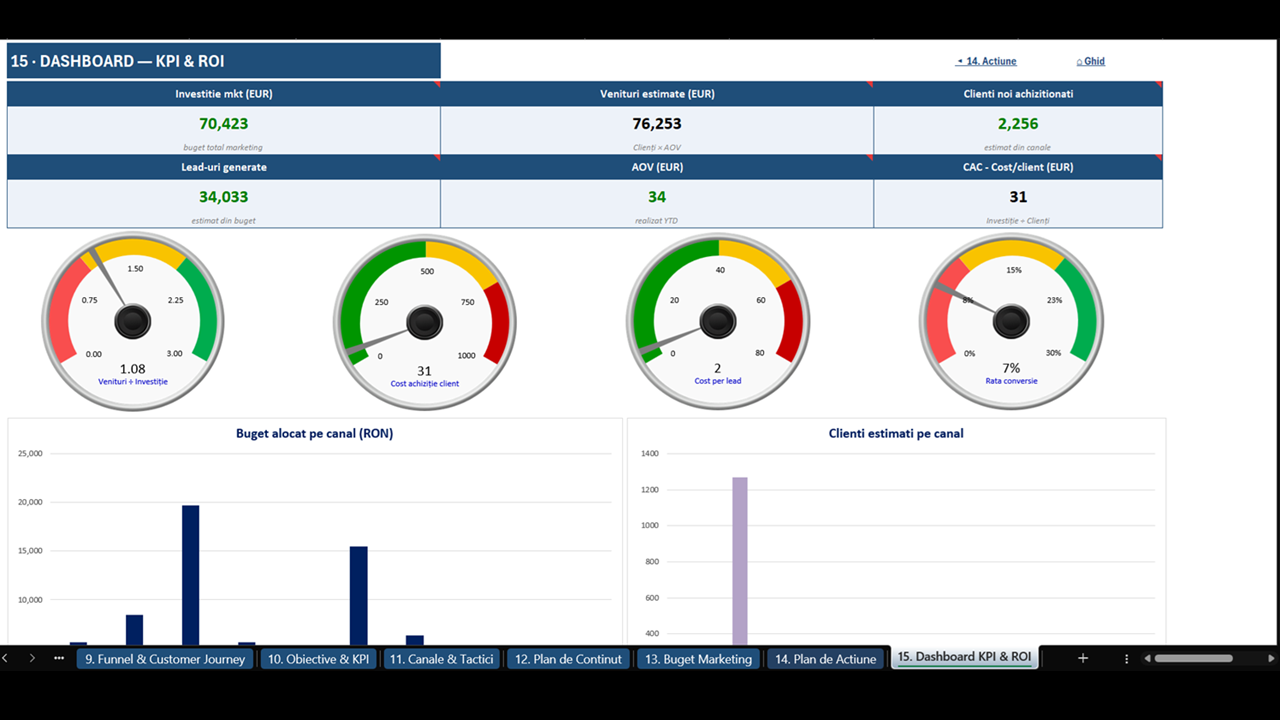This screenshot has height=720, width=1280.
Task: Click horizontal scrollbar left arrow
Action: click(1147, 658)
